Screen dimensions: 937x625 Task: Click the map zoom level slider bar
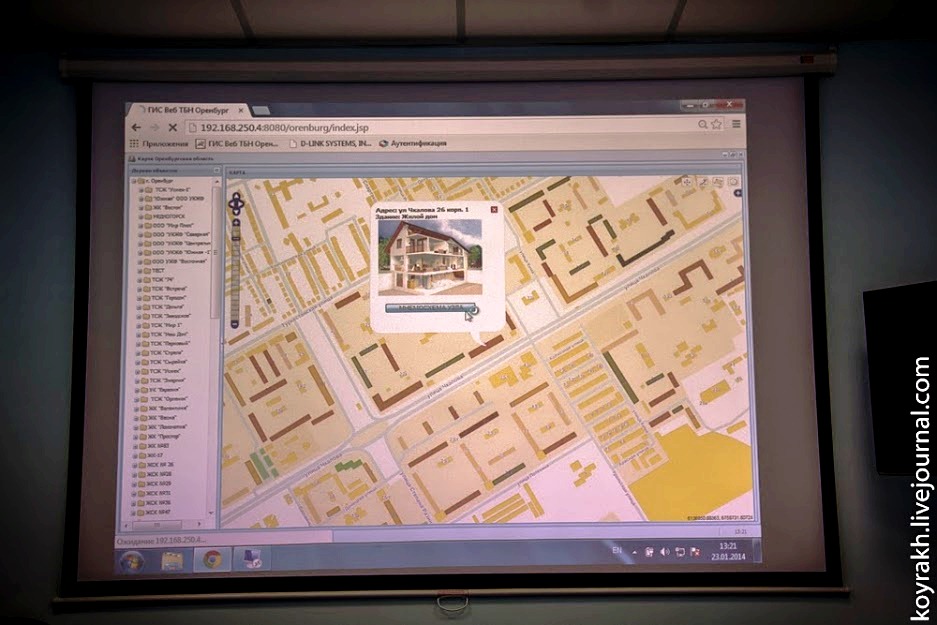pos(235,270)
